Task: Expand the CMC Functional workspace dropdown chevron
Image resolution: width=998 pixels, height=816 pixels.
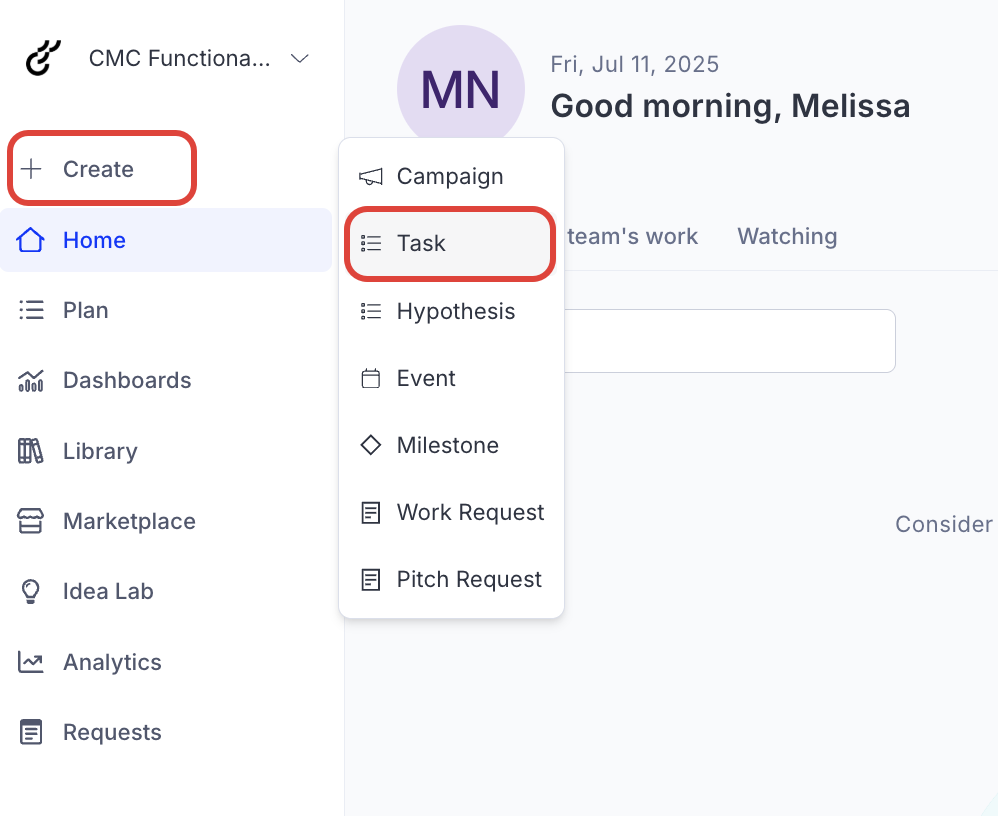Action: pos(299,59)
